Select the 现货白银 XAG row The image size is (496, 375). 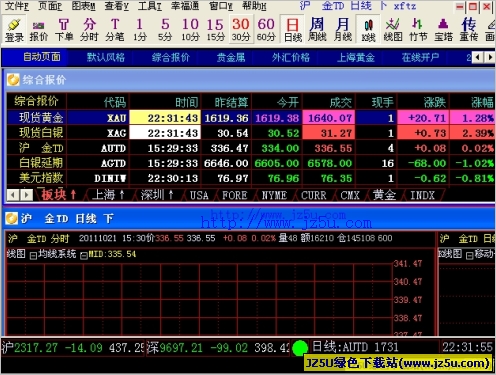pos(251,133)
